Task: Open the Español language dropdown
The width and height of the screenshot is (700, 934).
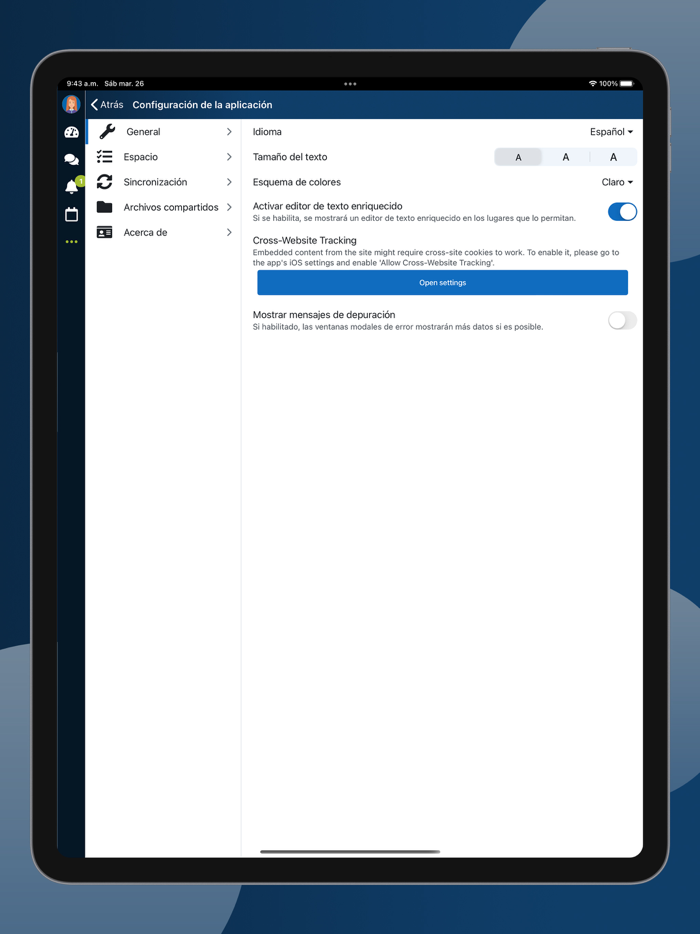Action: coord(611,132)
